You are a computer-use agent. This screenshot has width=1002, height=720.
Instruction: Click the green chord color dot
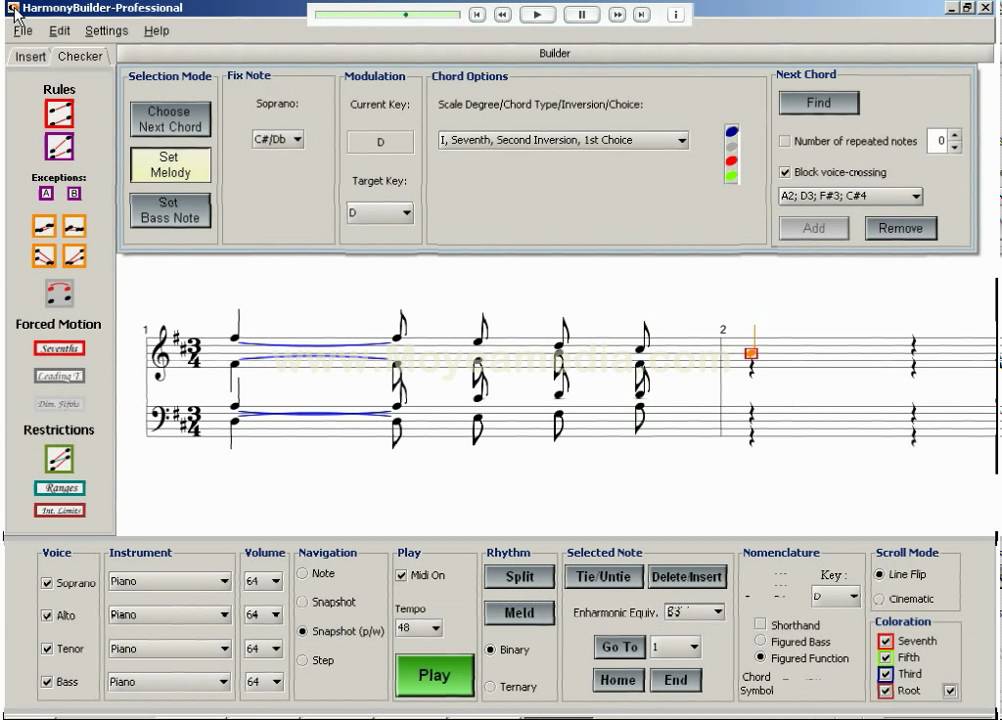coord(732,175)
